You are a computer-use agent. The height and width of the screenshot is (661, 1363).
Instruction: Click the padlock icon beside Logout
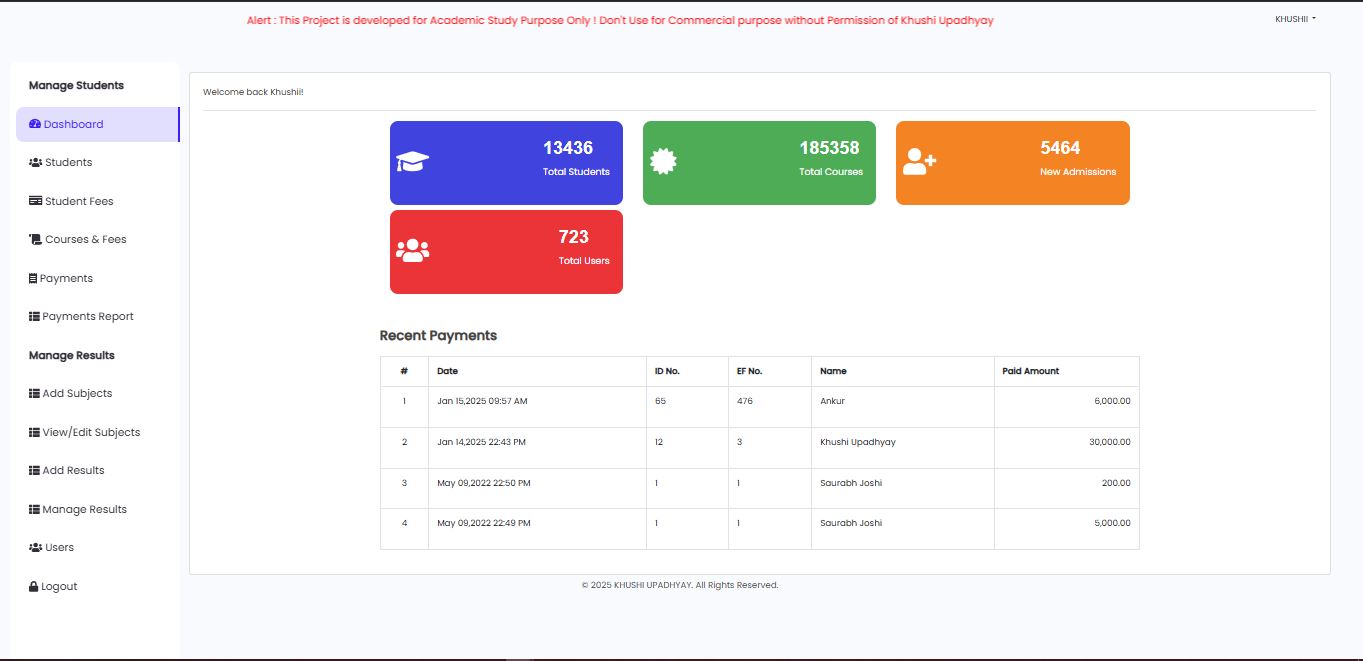34,587
